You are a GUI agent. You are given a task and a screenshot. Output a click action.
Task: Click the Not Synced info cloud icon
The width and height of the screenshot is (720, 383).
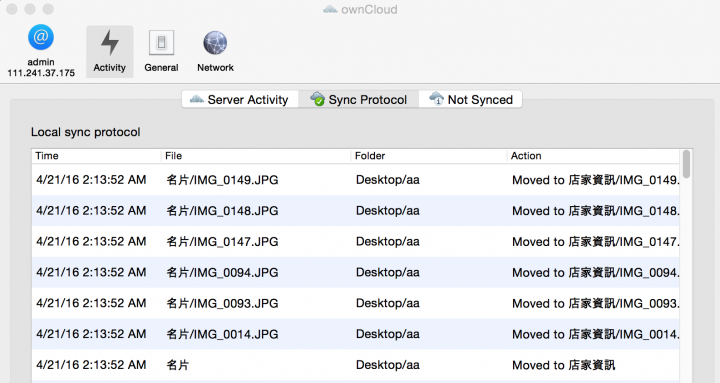(436, 98)
